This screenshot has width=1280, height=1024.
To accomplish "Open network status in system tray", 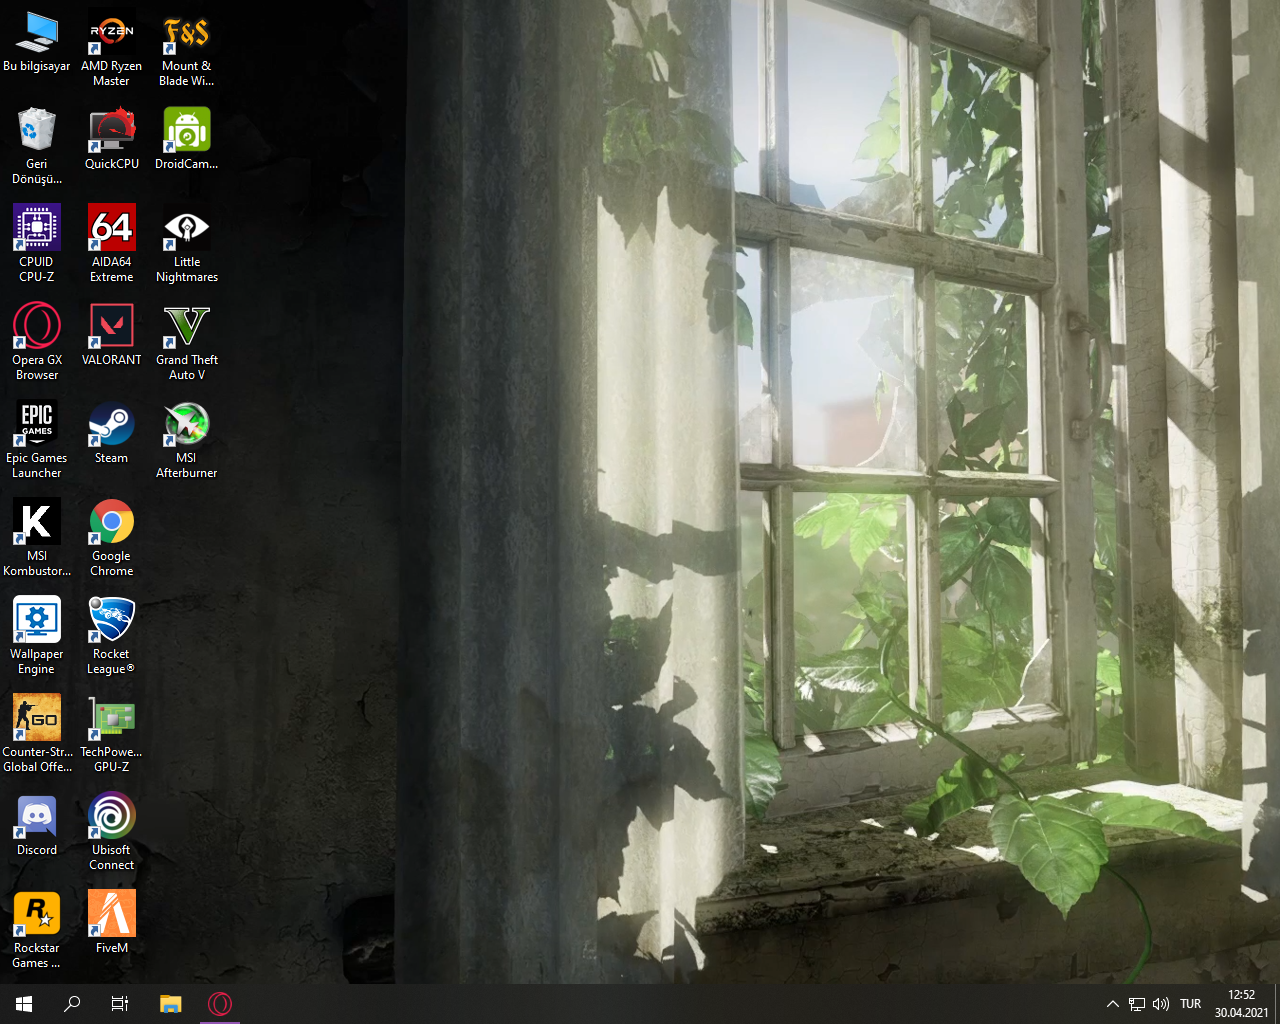I will pyautogui.click(x=1137, y=1004).
